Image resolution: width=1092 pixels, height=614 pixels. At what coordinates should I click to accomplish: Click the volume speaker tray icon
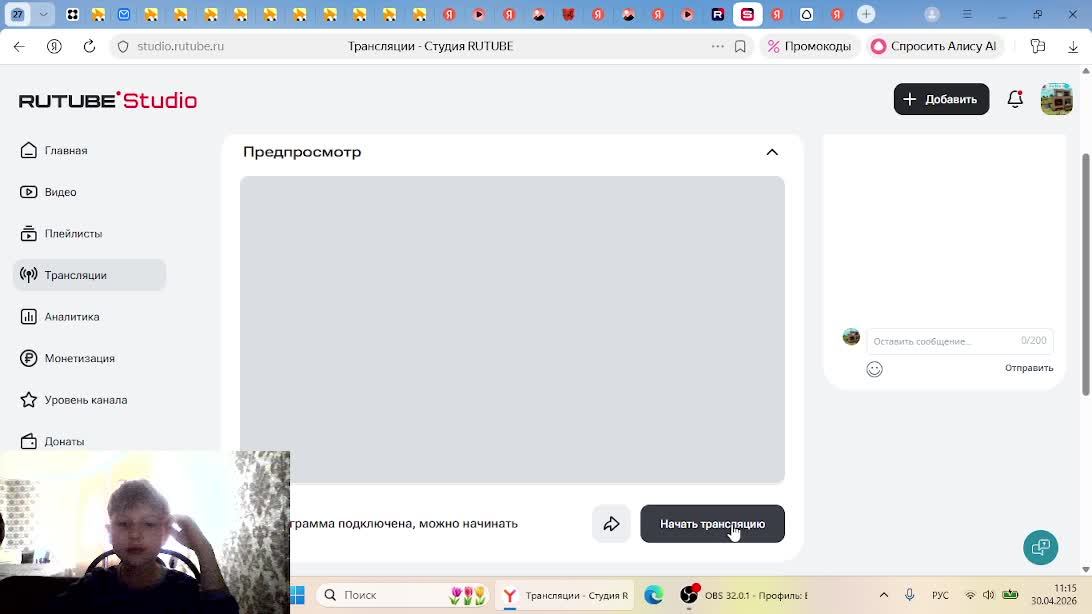(x=989, y=595)
